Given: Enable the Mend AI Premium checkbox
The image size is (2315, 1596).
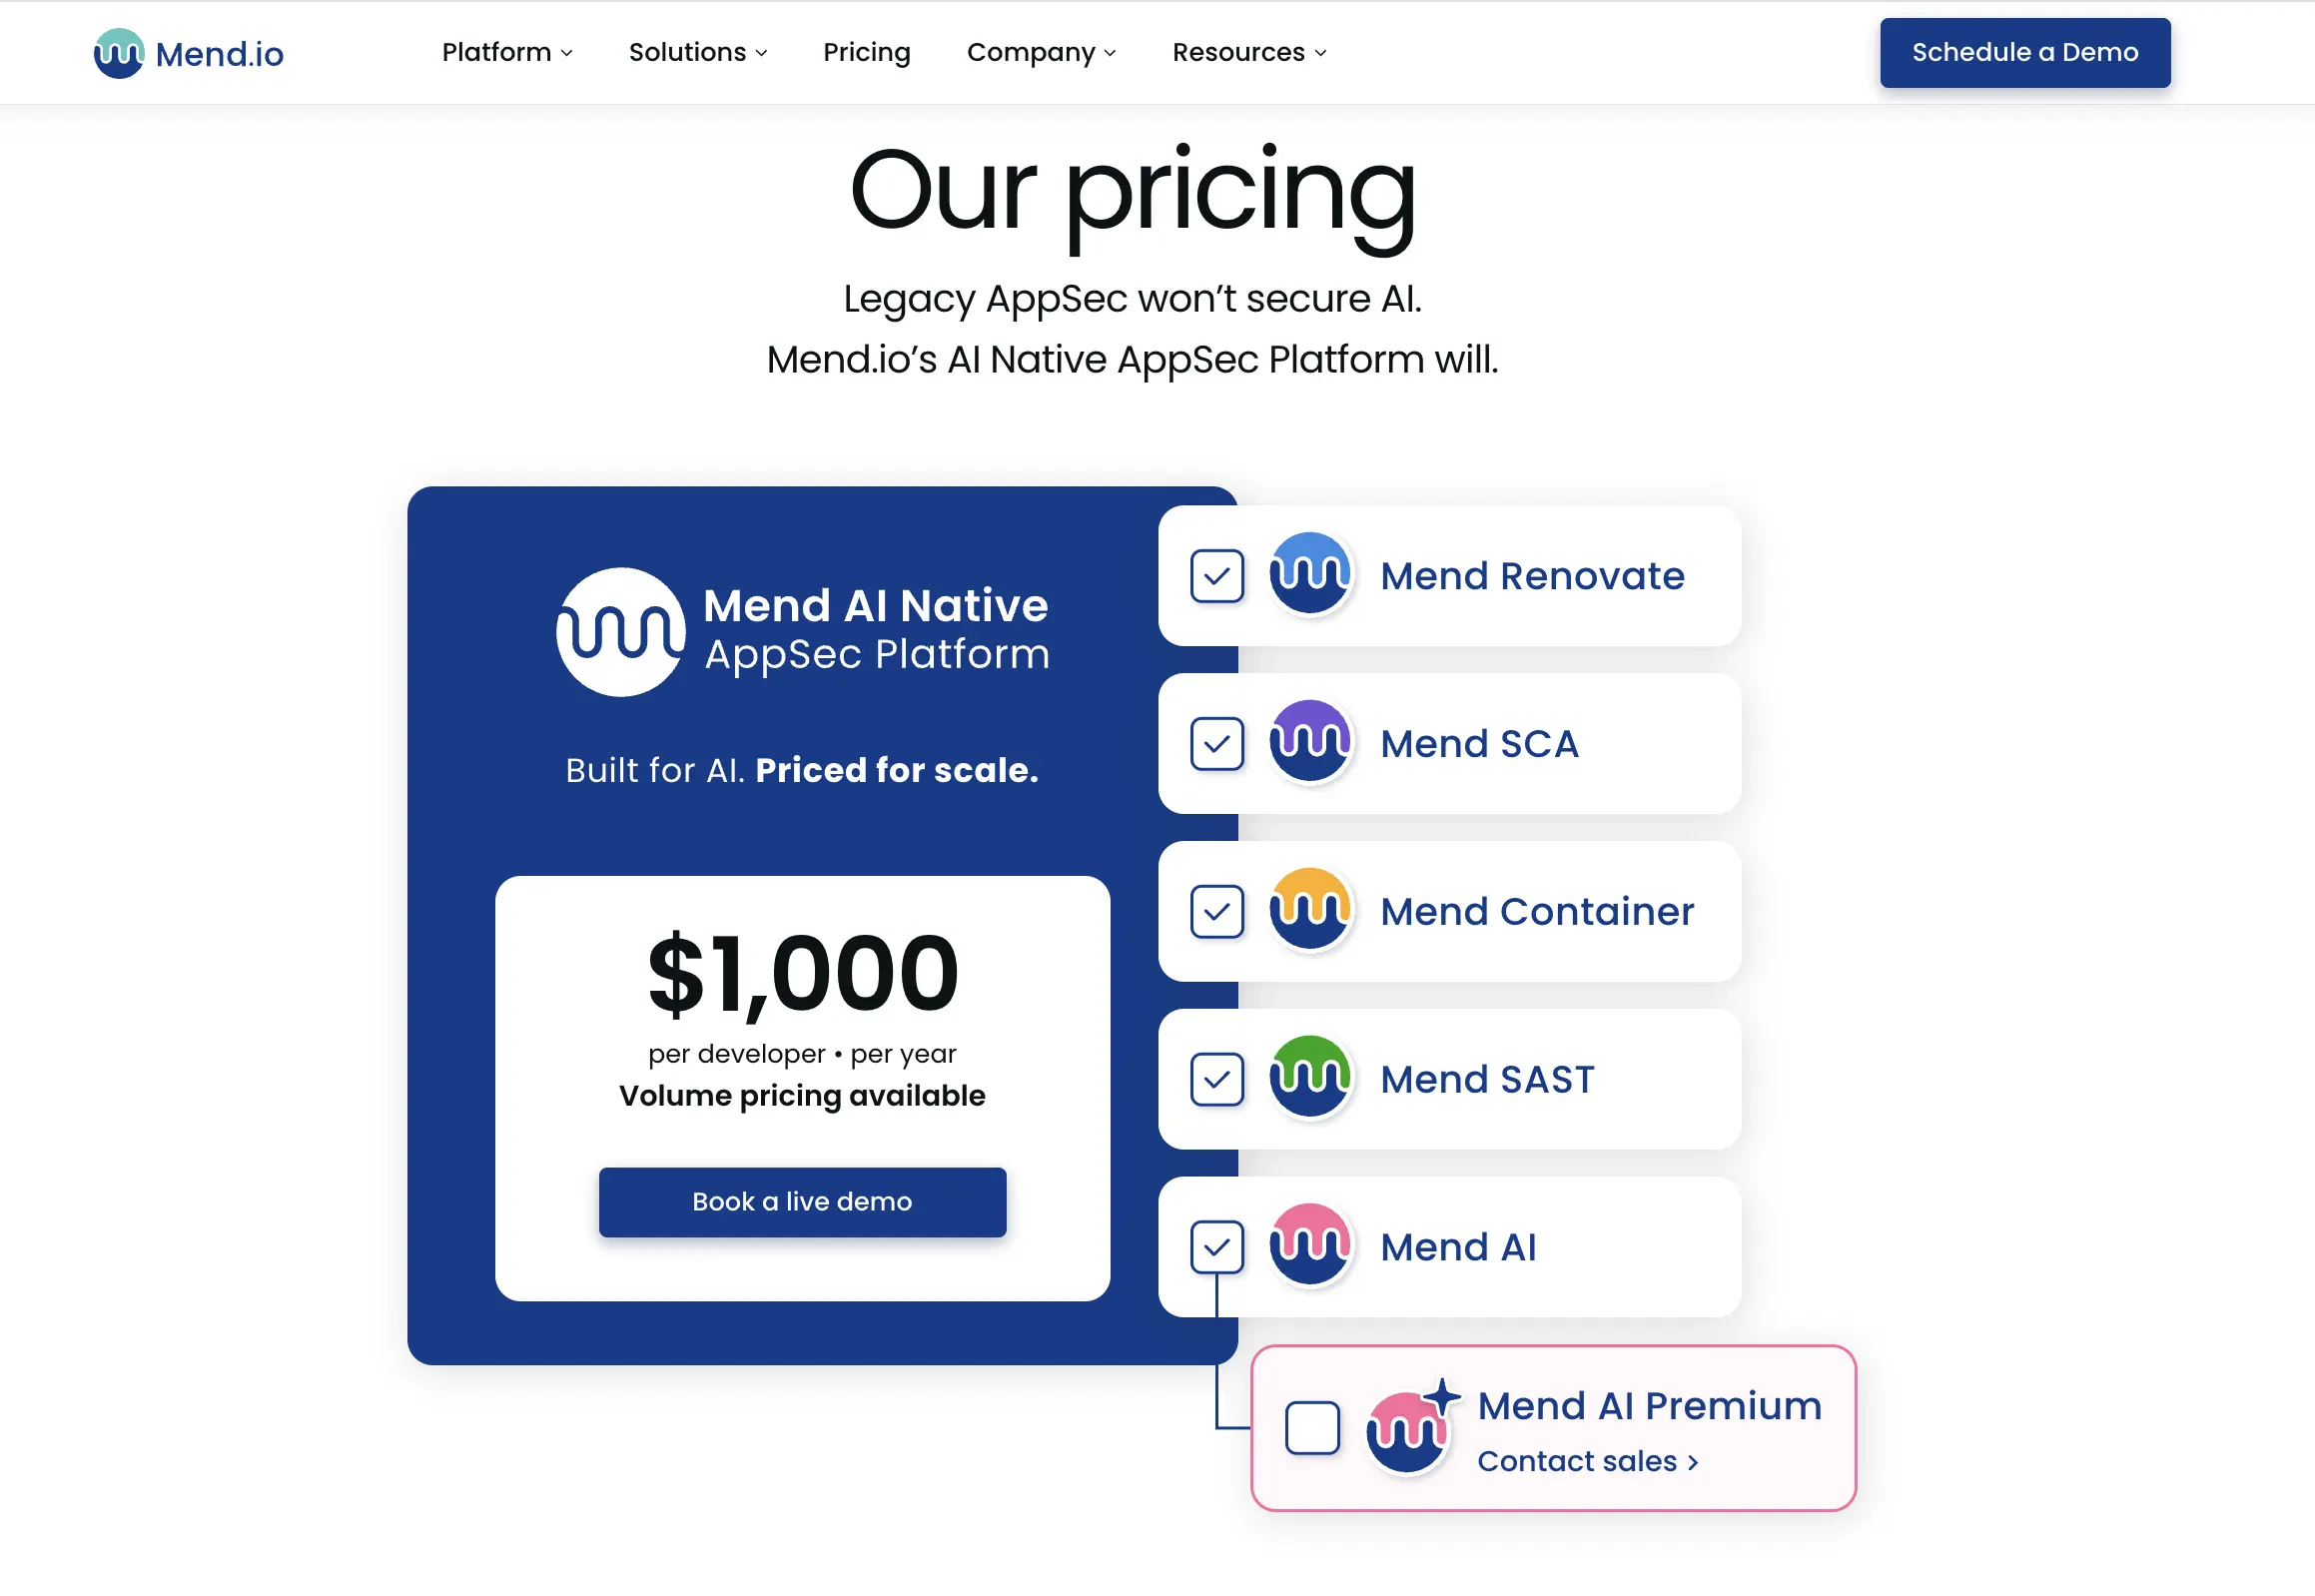Looking at the screenshot, I should pyautogui.click(x=1311, y=1428).
